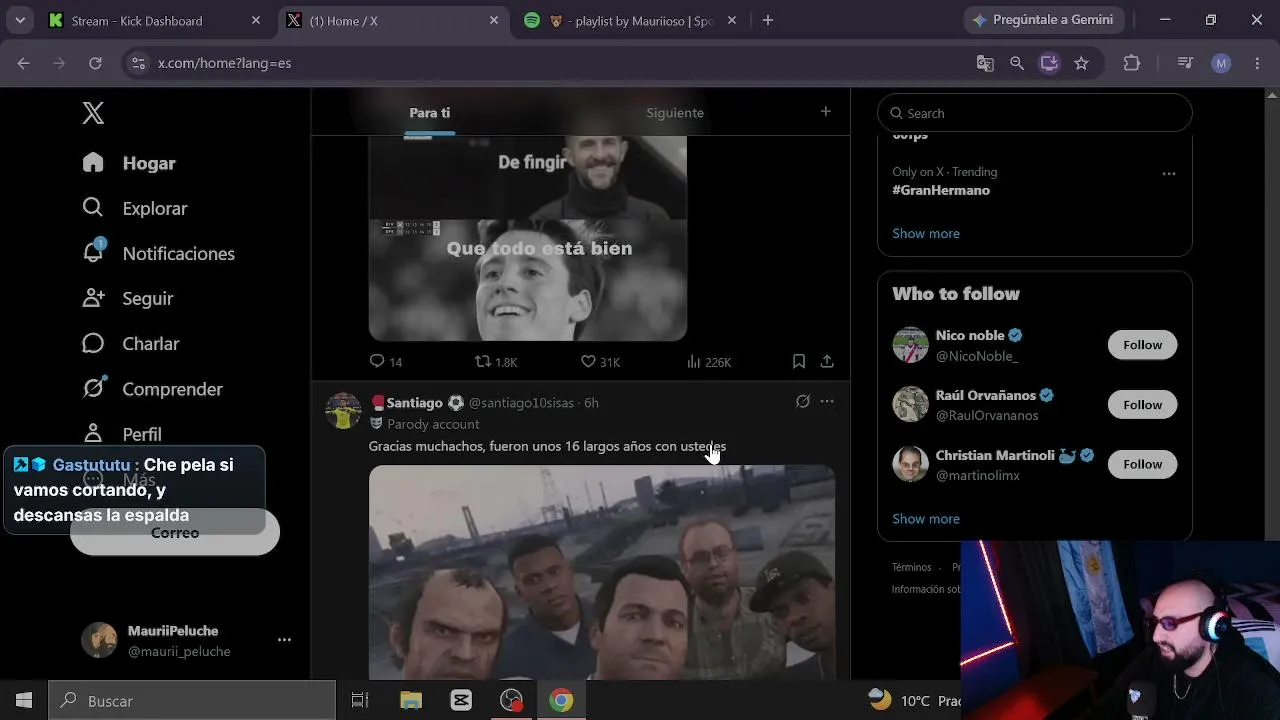Open a new browser tab
This screenshot has width=1280, height=720.
point(768,20)
